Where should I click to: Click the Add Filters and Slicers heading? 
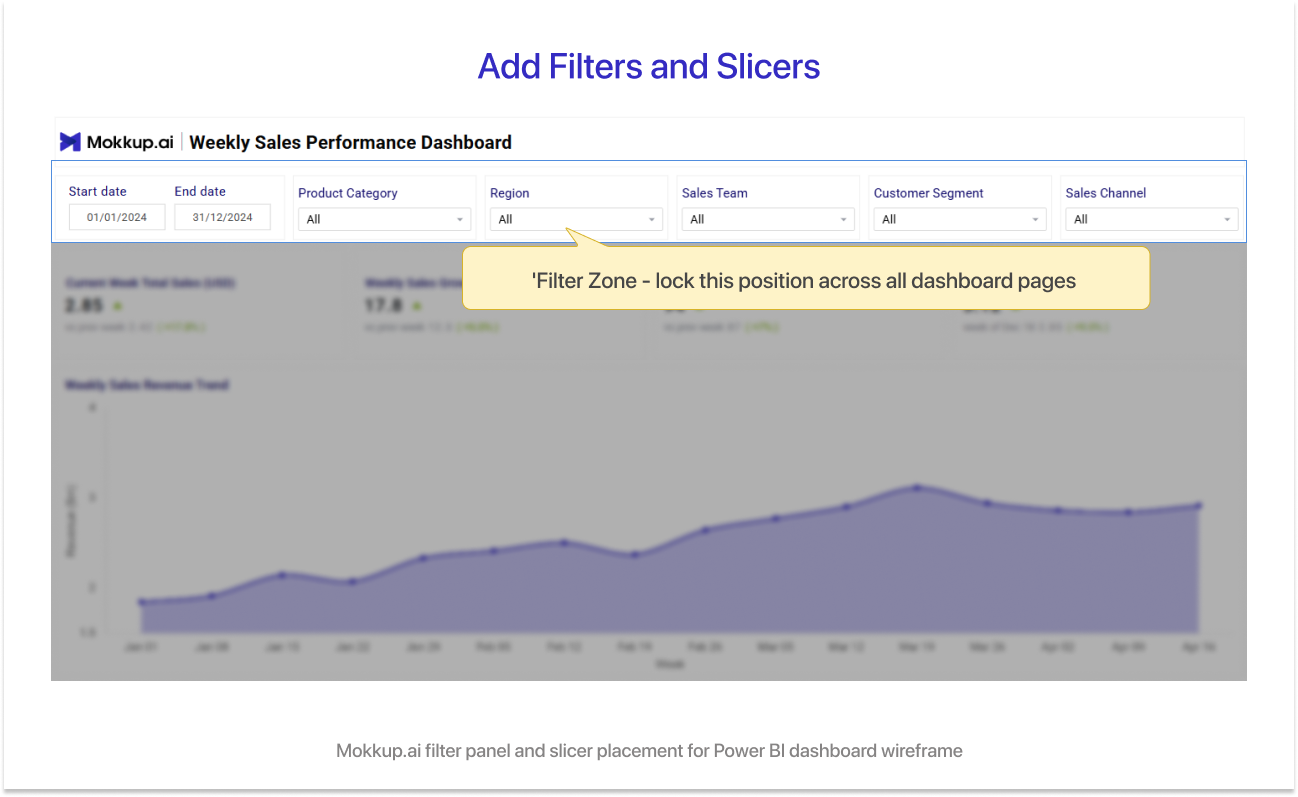click(649, 66)
